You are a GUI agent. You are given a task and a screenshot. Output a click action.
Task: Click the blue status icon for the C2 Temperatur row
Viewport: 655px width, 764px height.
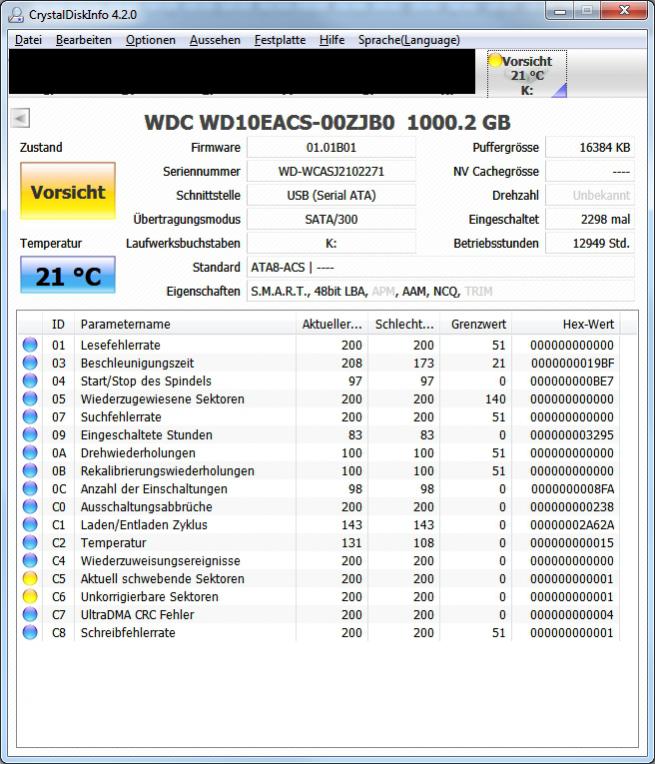tap(30, 542)
